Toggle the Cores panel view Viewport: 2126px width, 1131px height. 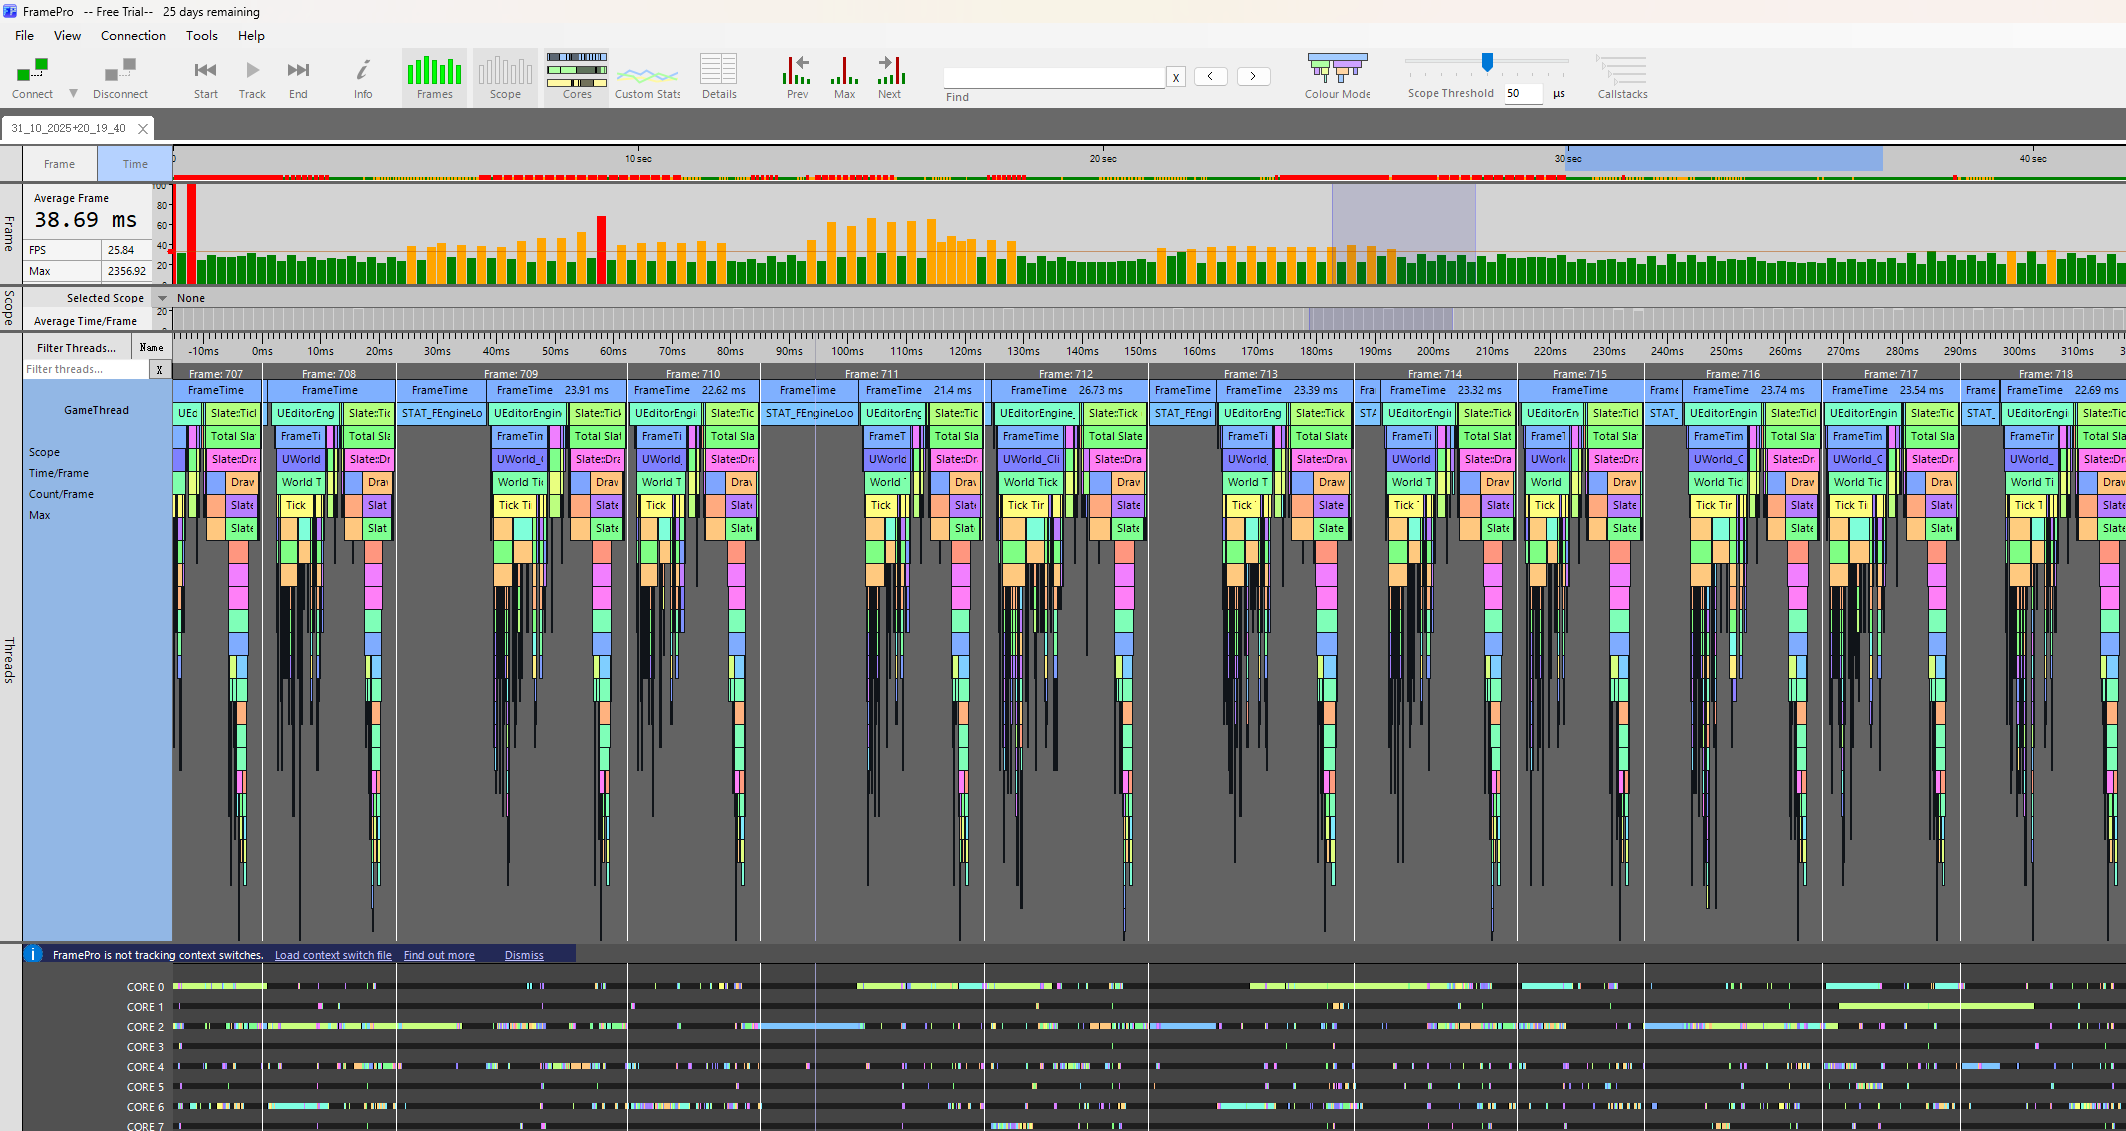[577, 72]
